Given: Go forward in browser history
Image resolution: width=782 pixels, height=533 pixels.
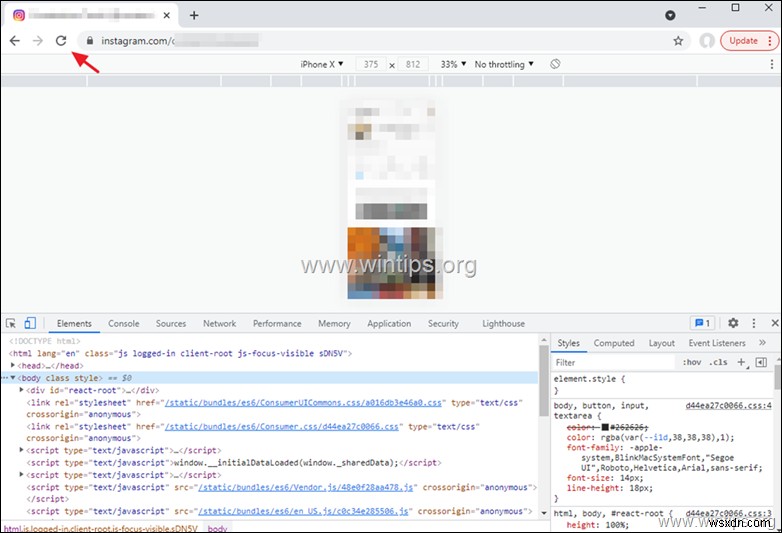Looking at the screenshot, I should click(38, 40).
